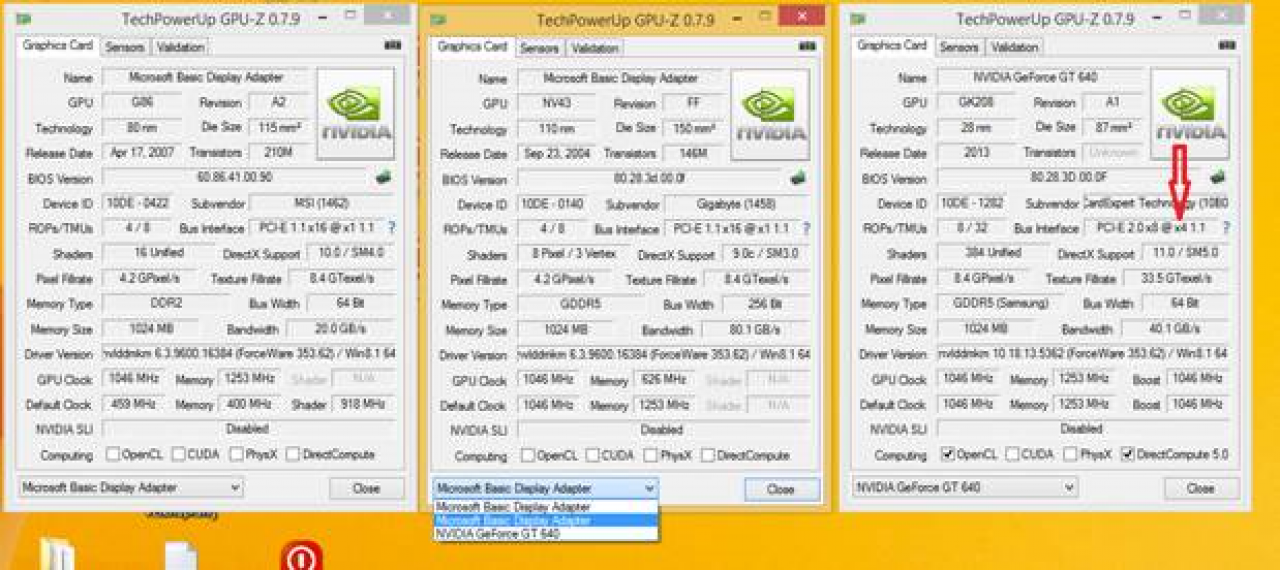
Task: Uncheck DirectCompute 5.0 in GT 640 window
Action: coord(1128,454)
